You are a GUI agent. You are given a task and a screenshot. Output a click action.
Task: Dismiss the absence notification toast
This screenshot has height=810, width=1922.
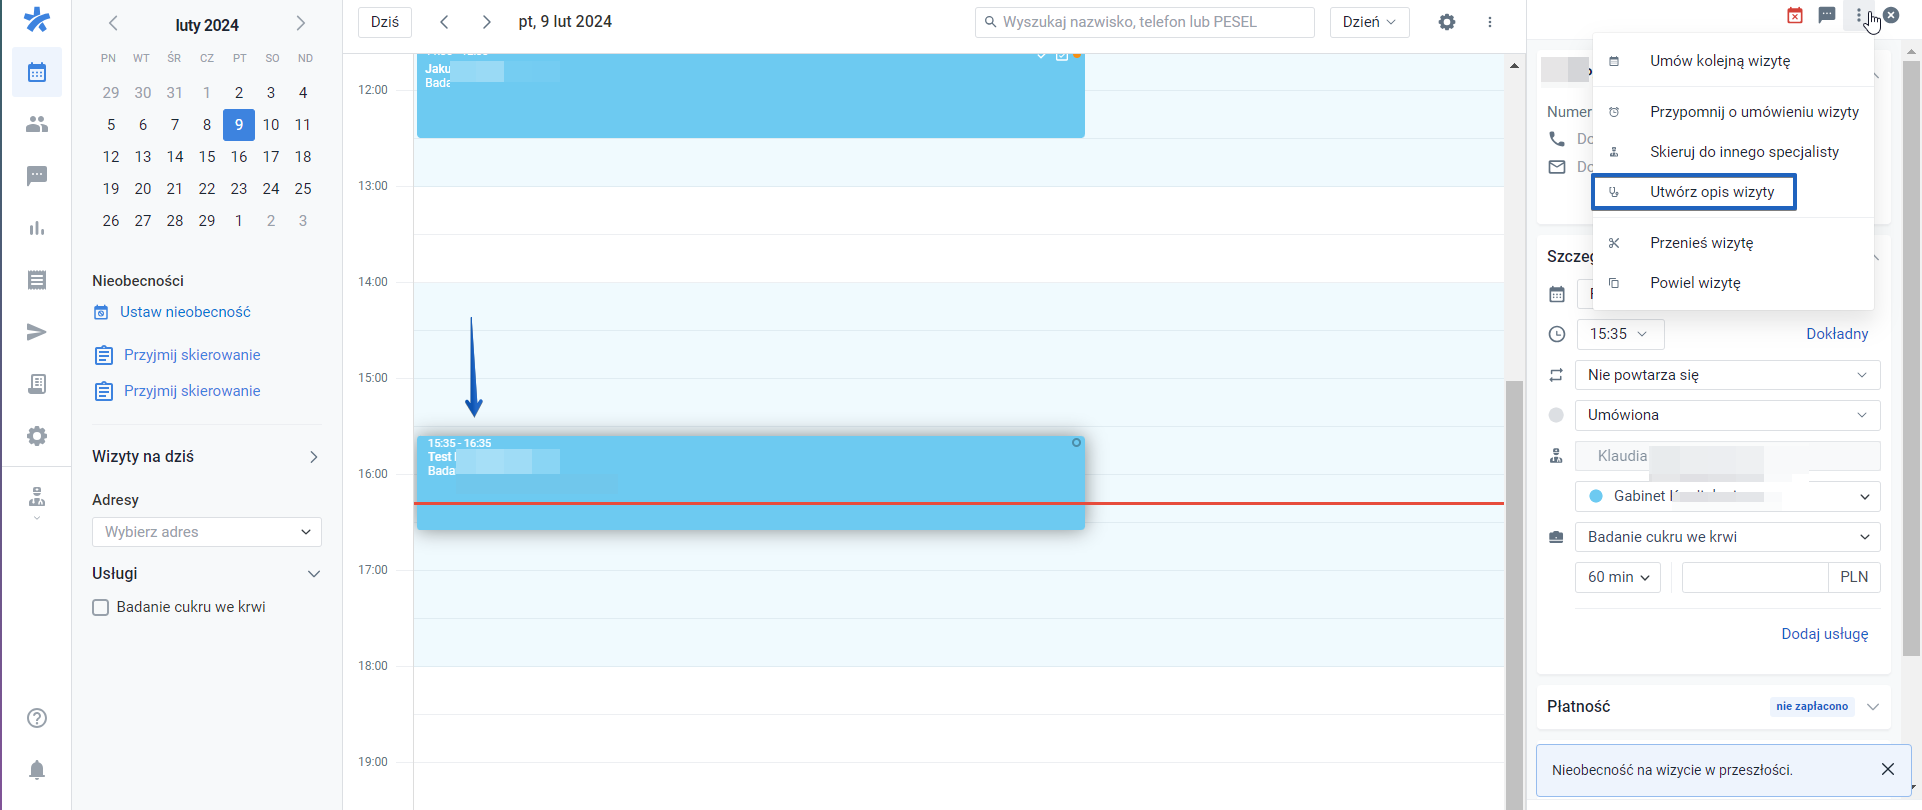(1887, 769)
